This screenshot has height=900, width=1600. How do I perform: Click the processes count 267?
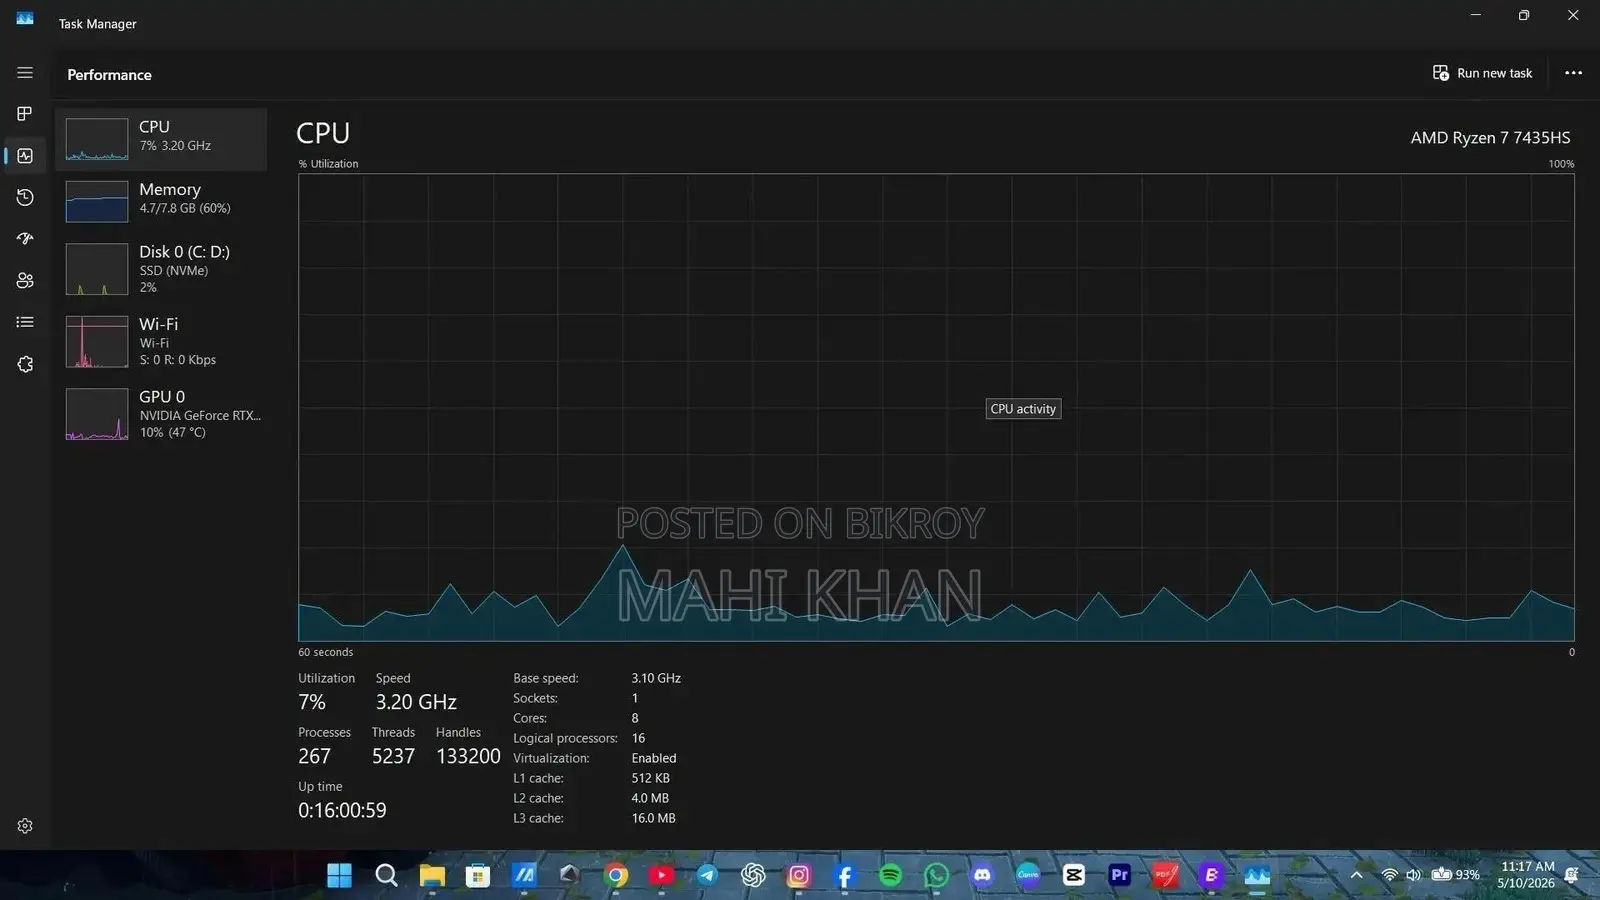coord(314,756)
